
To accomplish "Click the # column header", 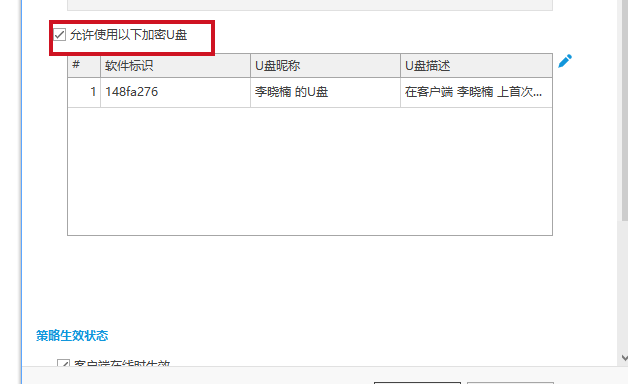I will (84, 66).
